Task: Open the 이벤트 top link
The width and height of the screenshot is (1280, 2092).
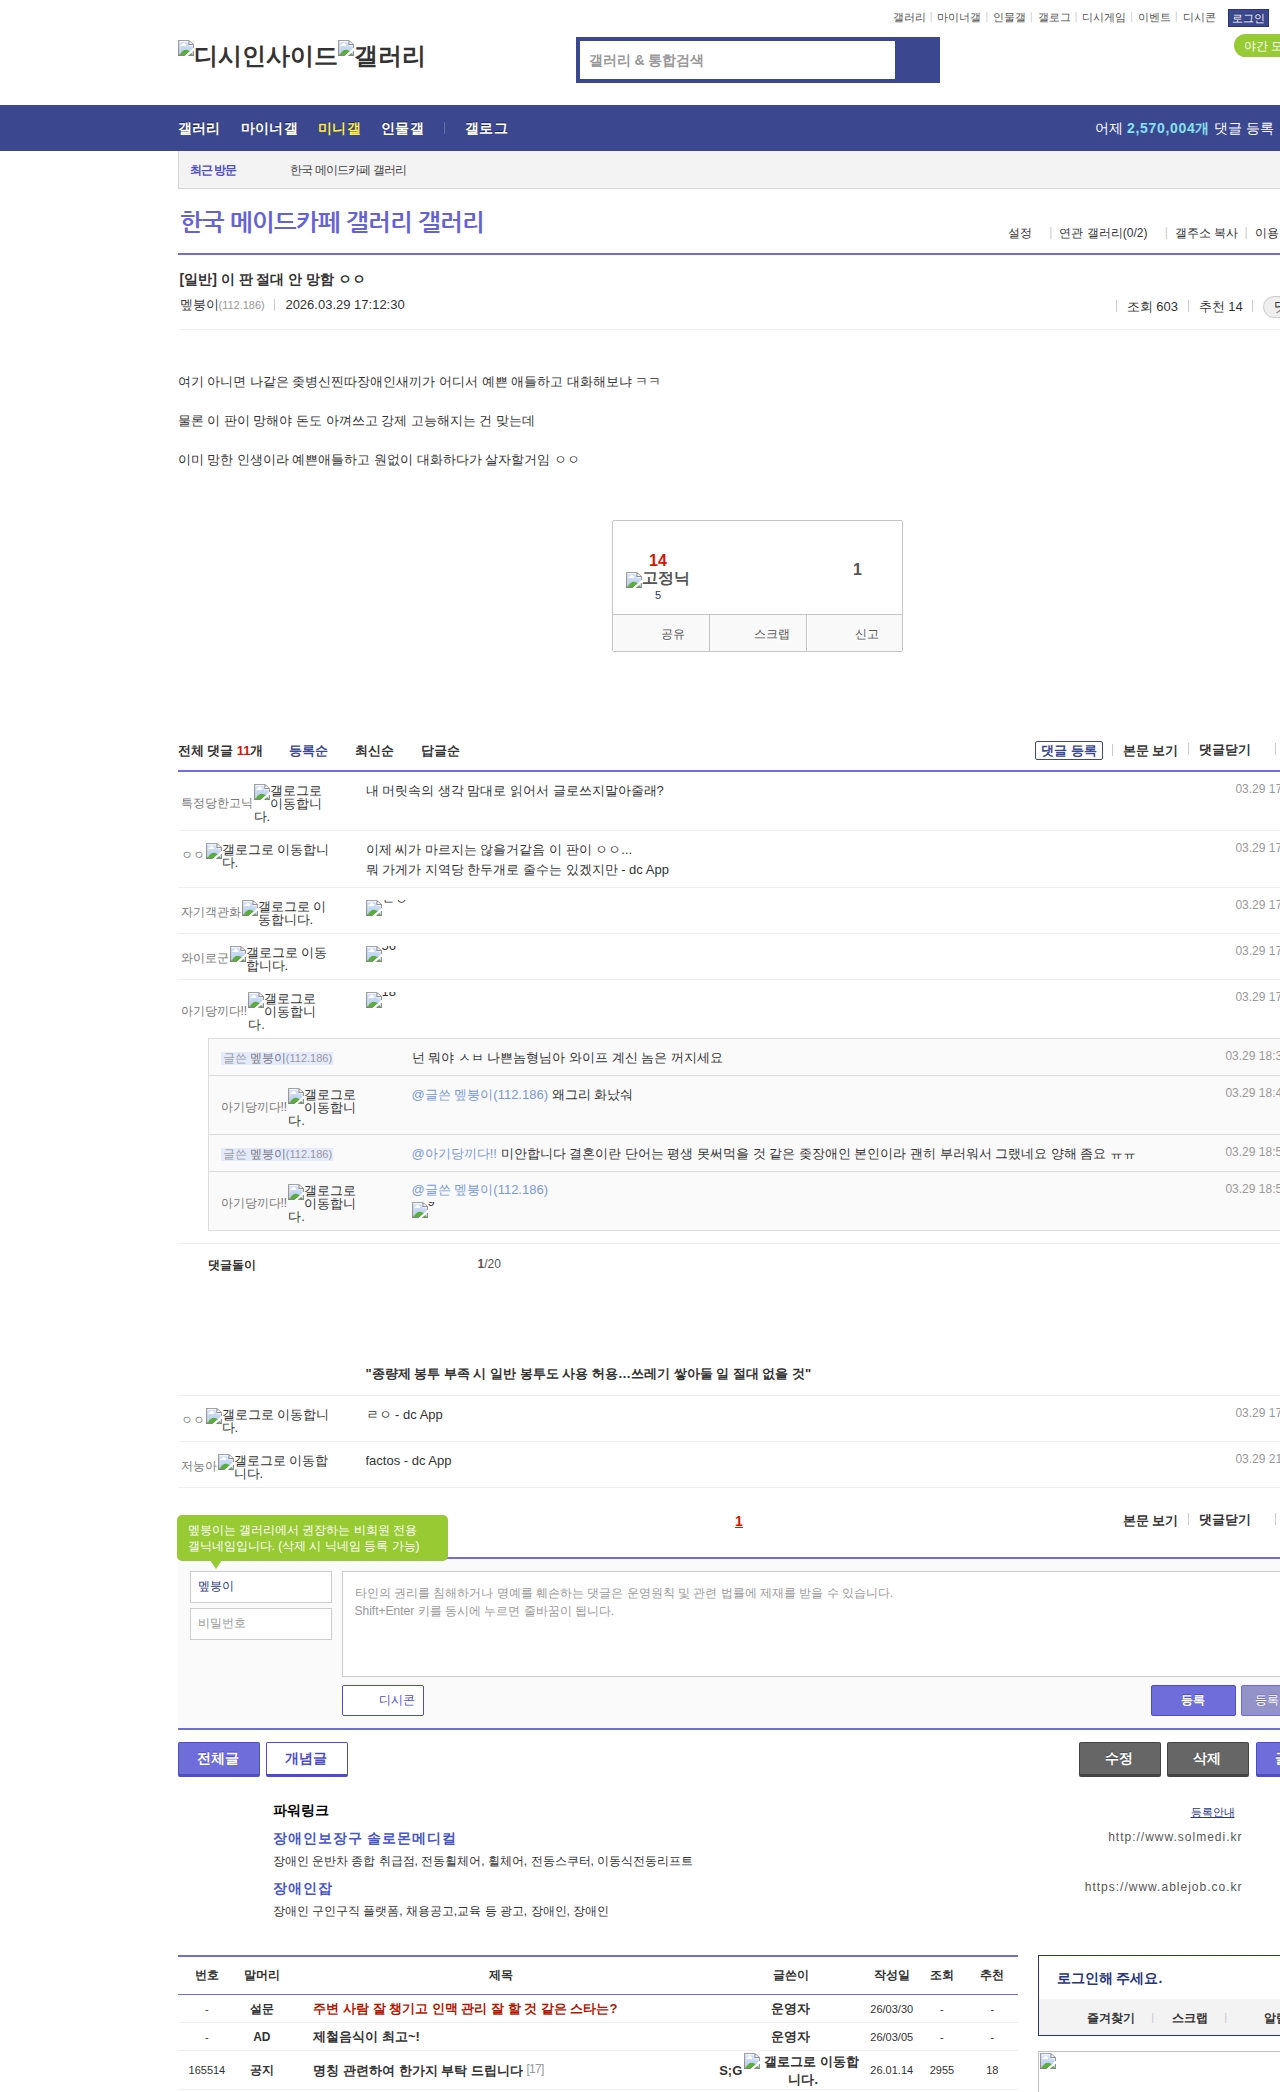Action: (1154, 18)
